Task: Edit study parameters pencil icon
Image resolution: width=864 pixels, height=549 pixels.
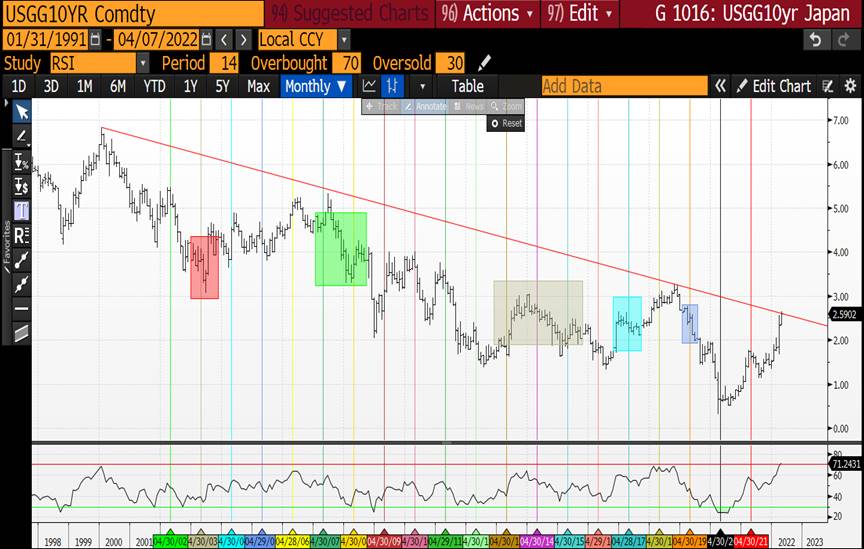Action: [484, 63]
